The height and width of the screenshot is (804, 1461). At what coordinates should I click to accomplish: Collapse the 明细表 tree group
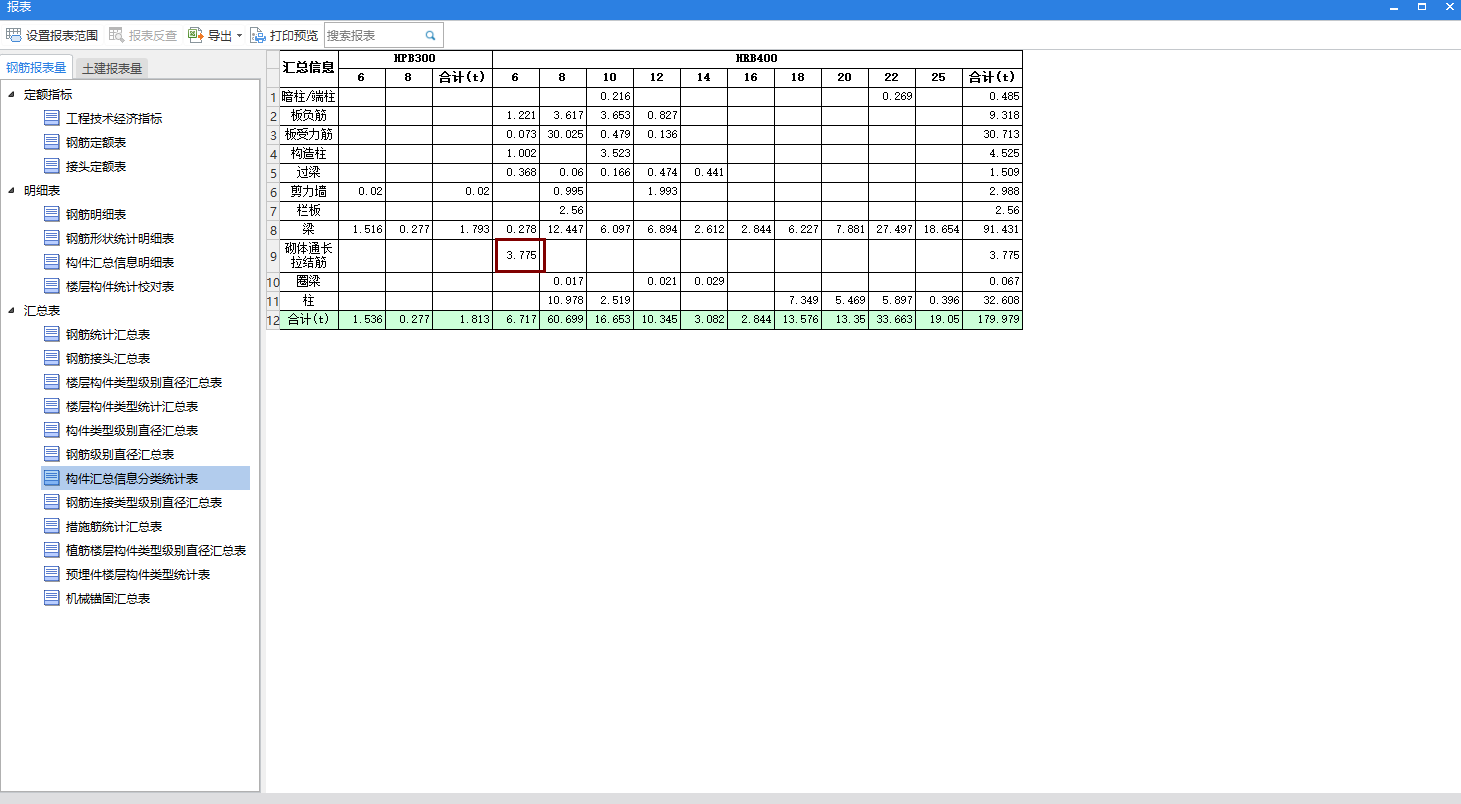coord(12,190)
